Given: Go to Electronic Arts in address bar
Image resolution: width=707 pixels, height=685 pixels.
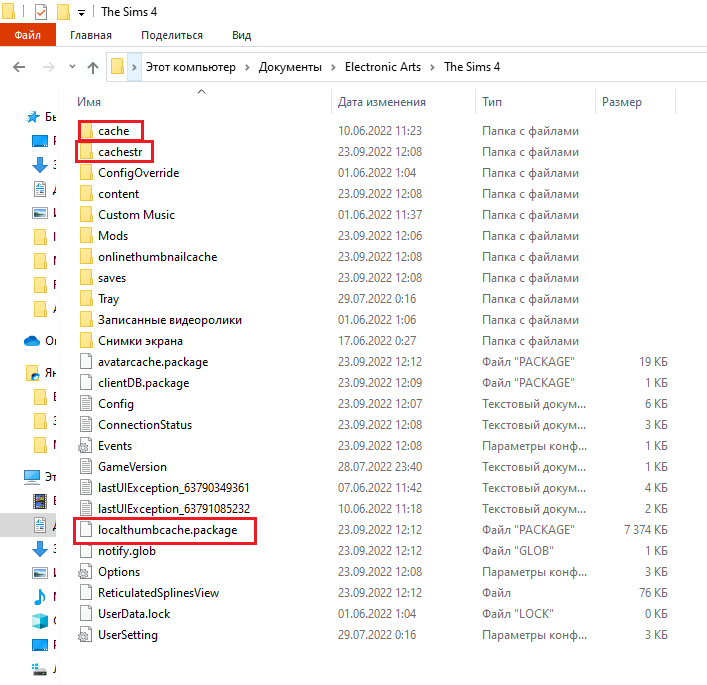Looking at the screenshot, I should [383, 67].
